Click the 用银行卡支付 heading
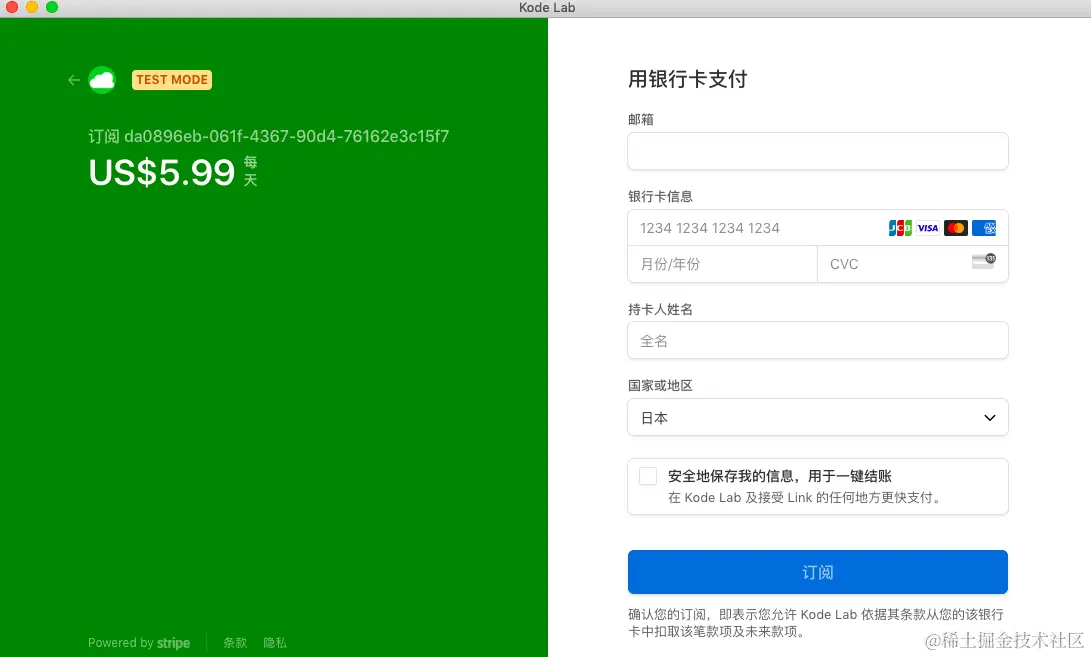 coord(687,79)
